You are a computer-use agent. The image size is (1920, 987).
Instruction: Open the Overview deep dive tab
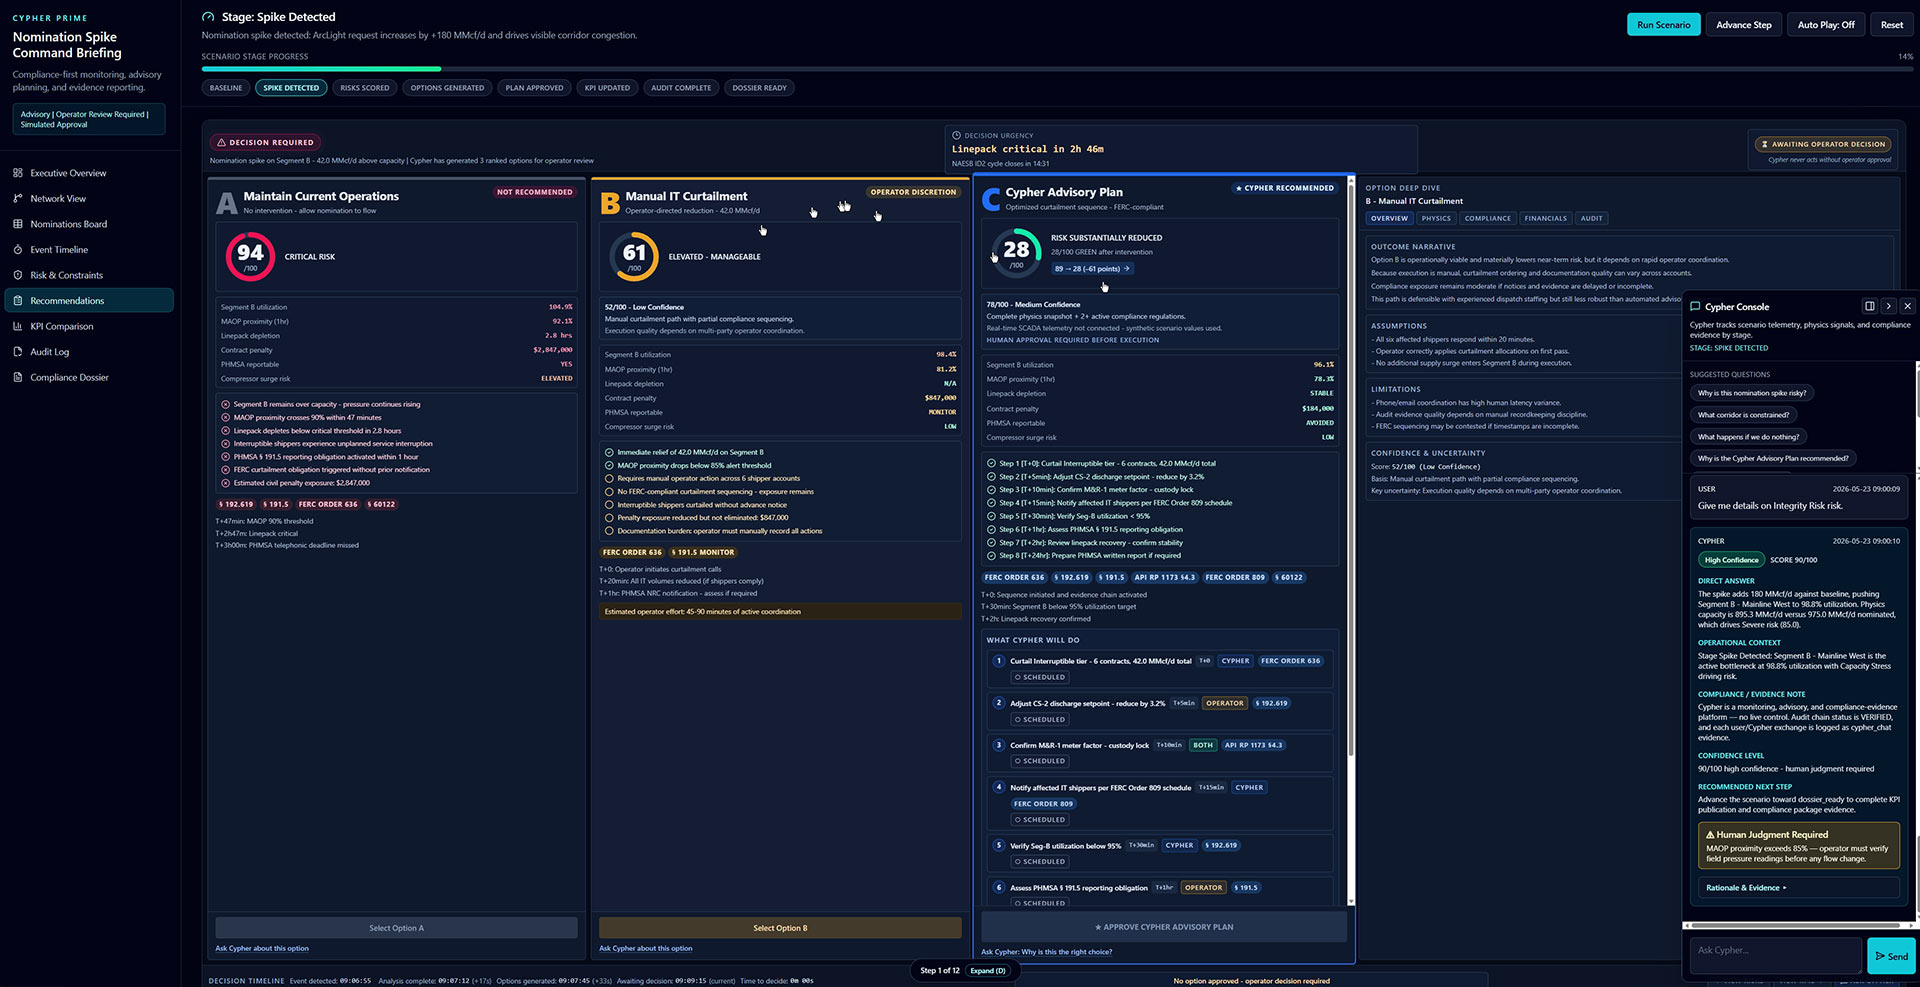1389,218
